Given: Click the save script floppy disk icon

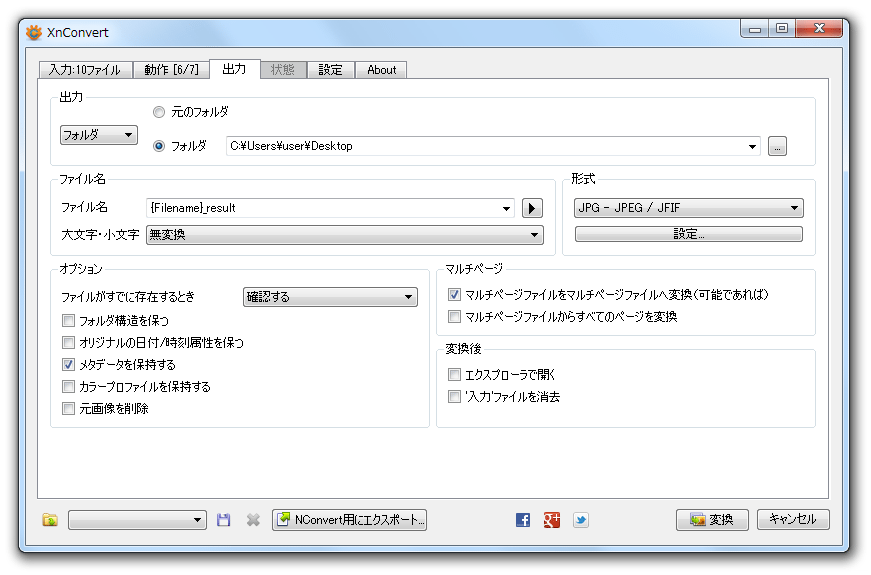Looking at the screenshot, I should click(223, 520).
